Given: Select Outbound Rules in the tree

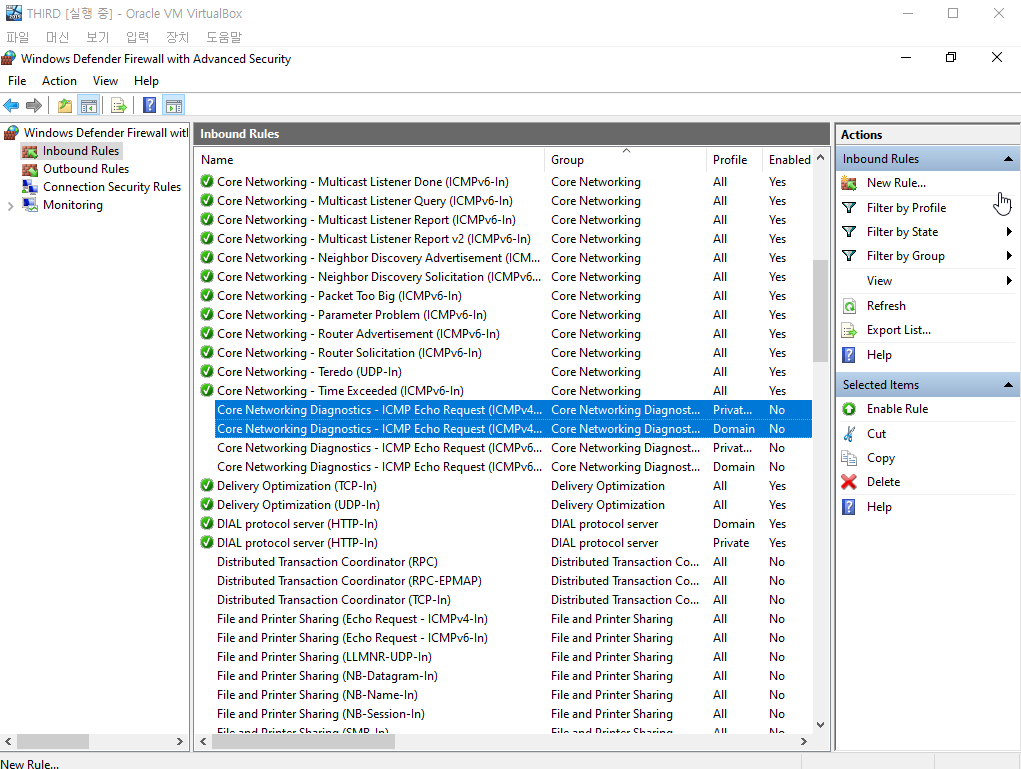Looking at the screenshot, I should pos(86,169).
